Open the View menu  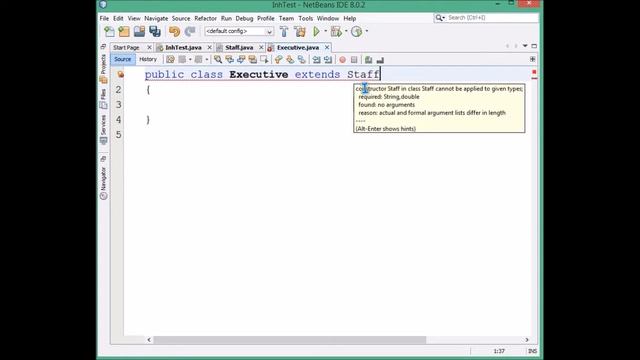tap(134, 18)
